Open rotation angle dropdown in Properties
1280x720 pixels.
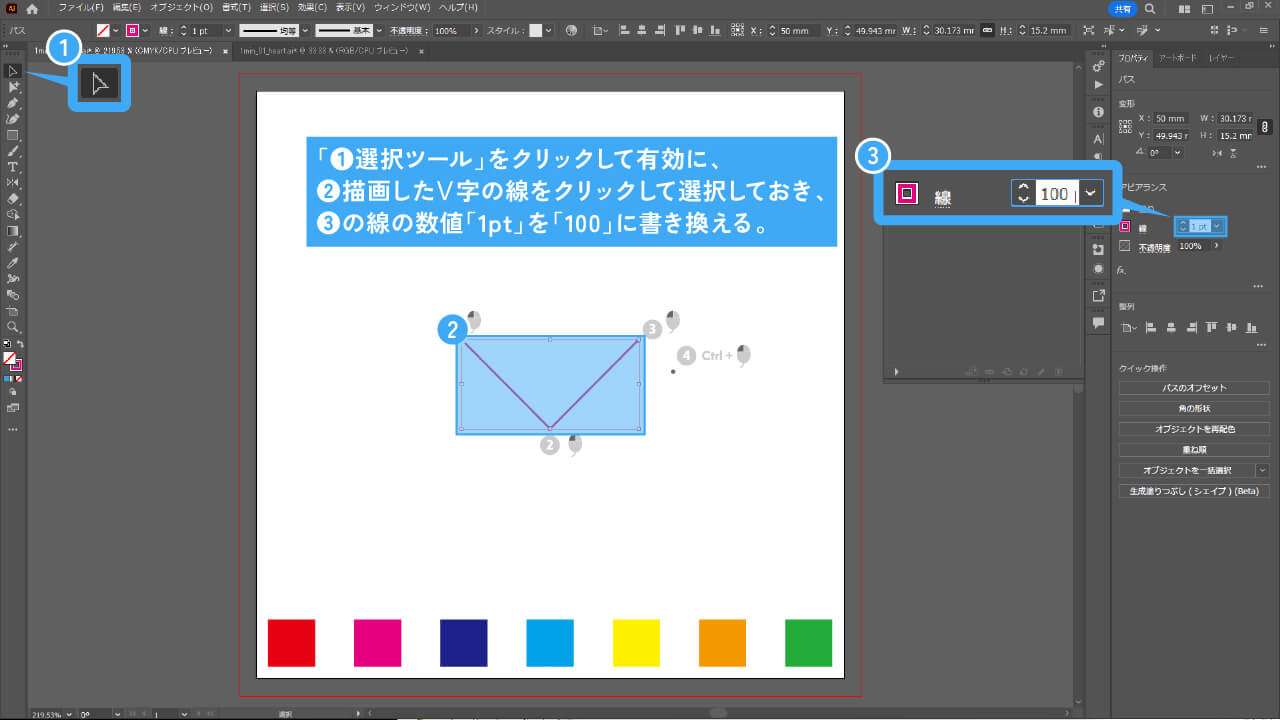pyautogui.click(x=1177, y=152)
